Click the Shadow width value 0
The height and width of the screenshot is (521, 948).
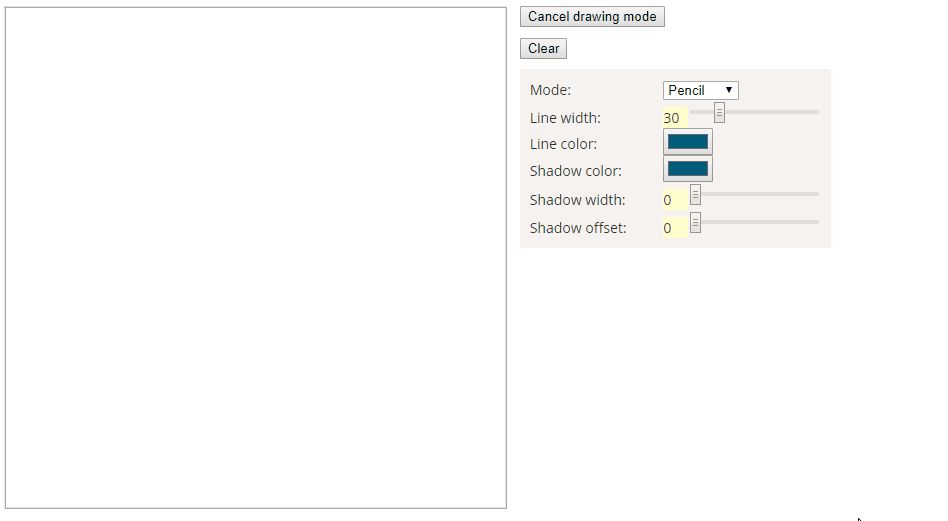click(668, 200)
